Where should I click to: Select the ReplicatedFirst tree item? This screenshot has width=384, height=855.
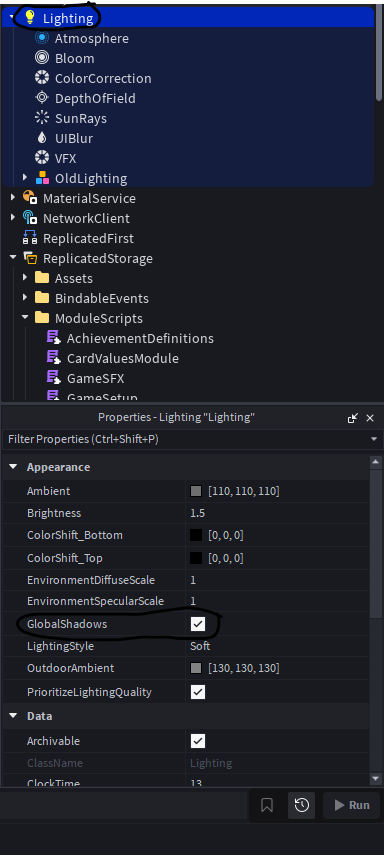point(78,238)
